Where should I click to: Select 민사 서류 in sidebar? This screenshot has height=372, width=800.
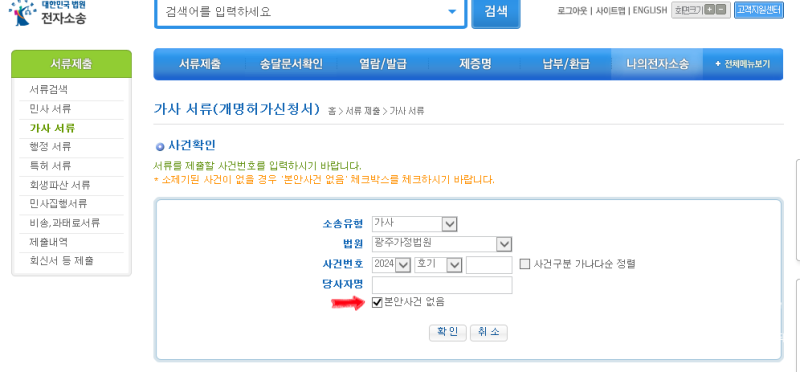click(x=50, y=109)
